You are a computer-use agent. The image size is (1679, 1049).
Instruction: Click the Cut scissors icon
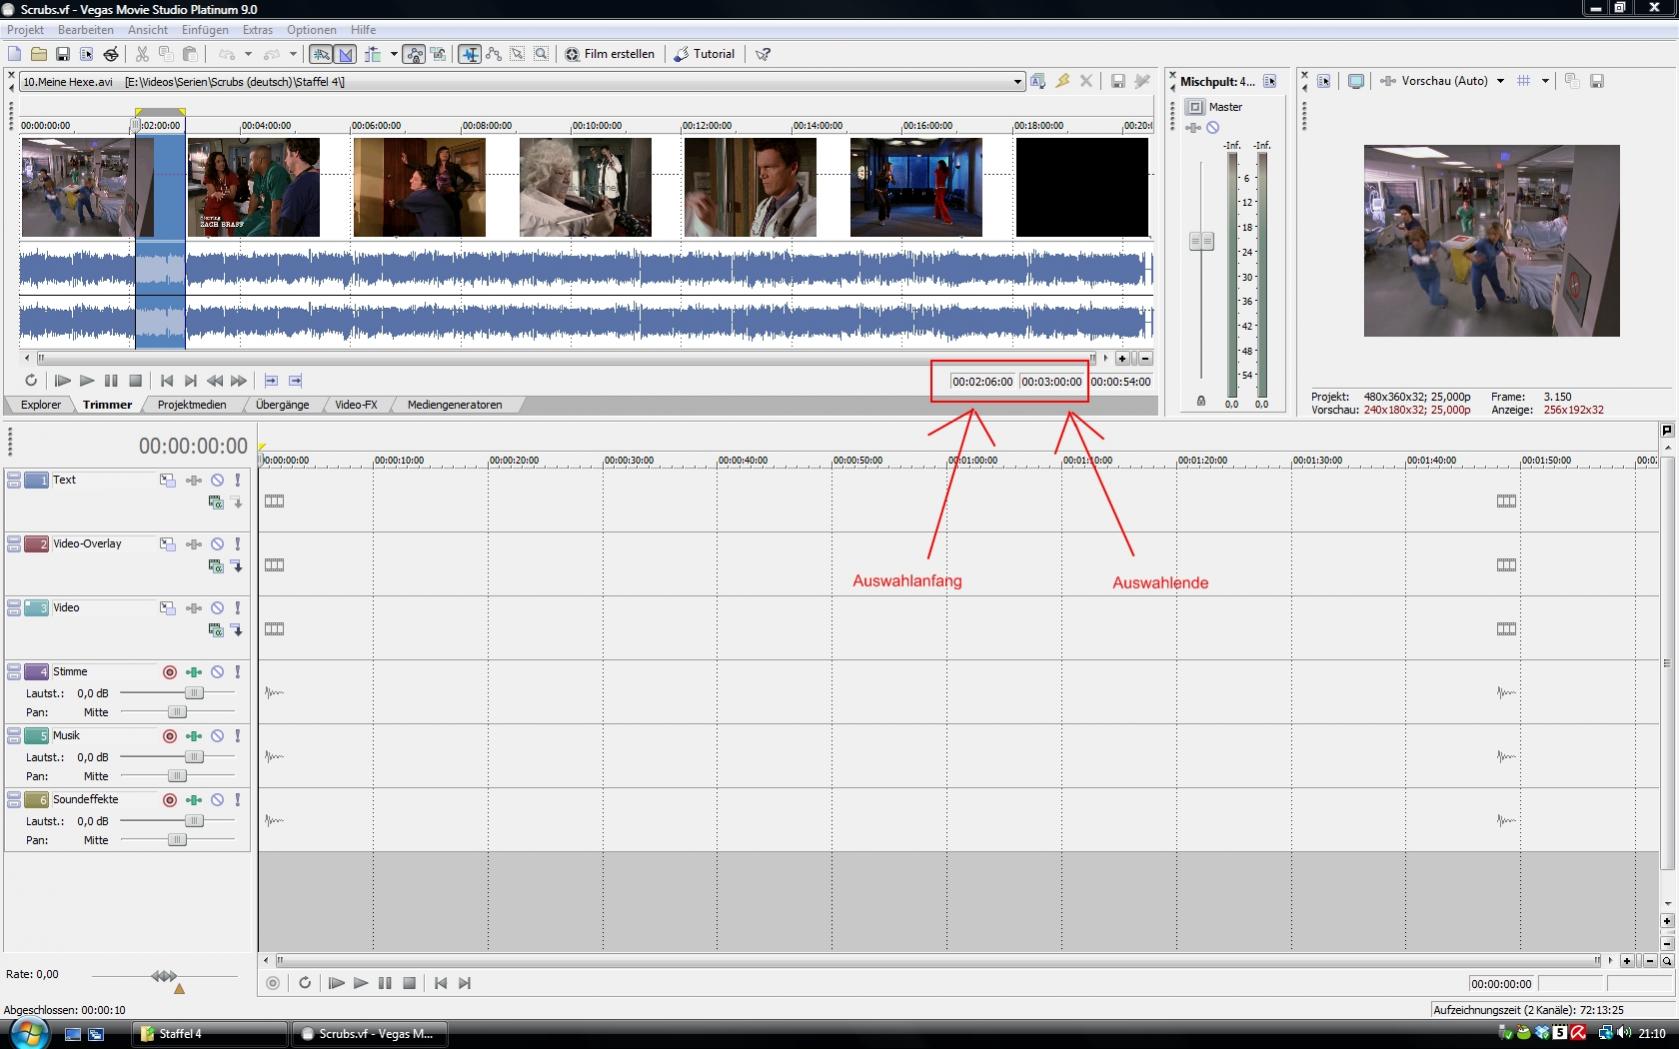pyautogui.click(x=142, y=54)
